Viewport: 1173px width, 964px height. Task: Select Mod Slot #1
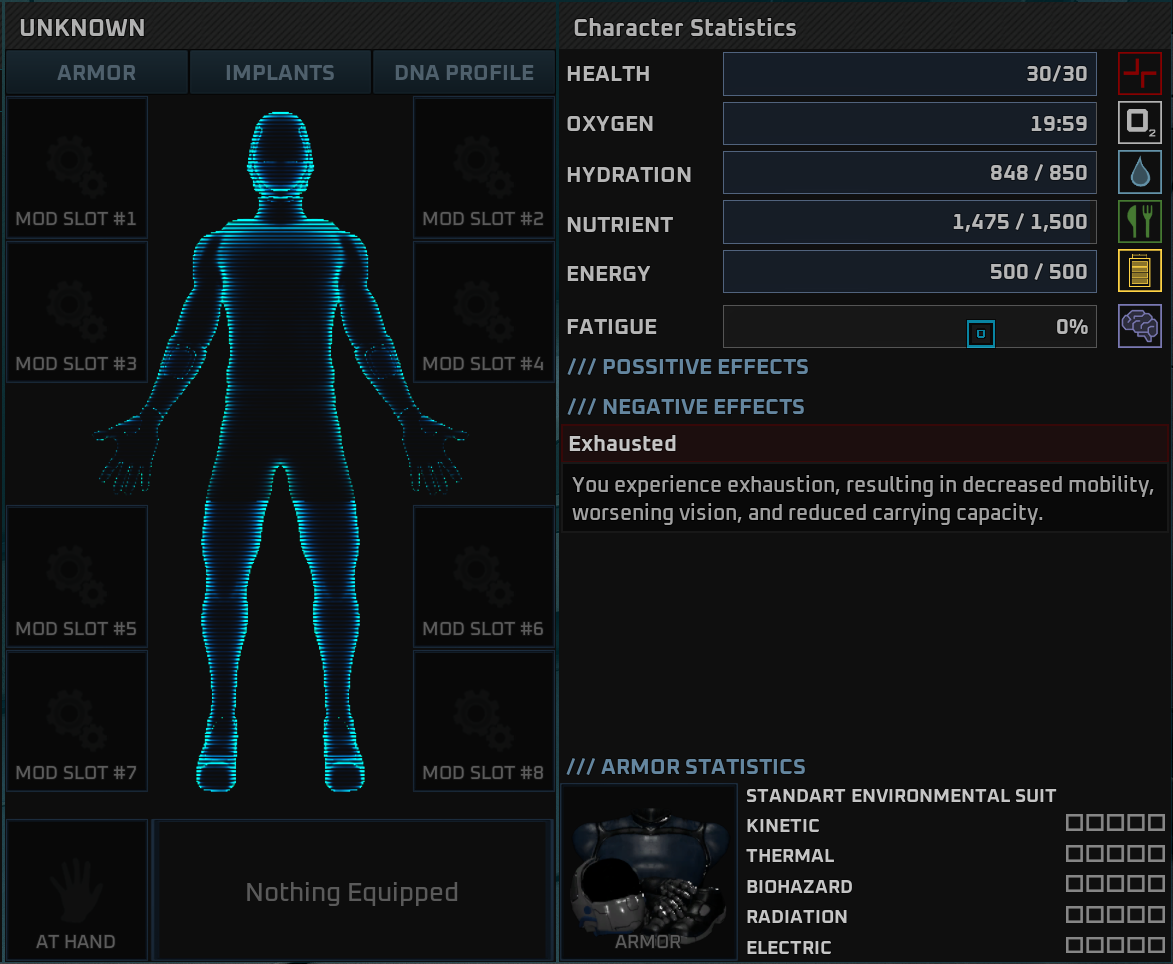76,167
